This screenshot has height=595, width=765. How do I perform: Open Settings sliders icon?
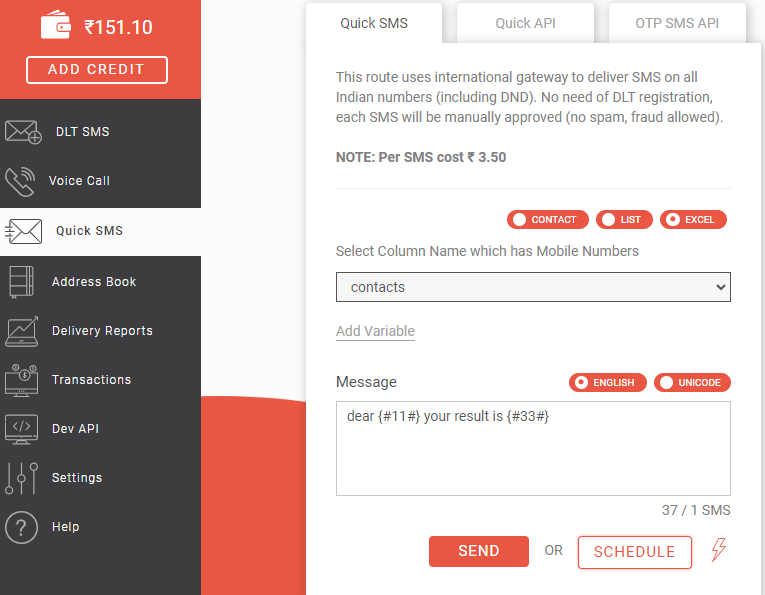(21, 478)
